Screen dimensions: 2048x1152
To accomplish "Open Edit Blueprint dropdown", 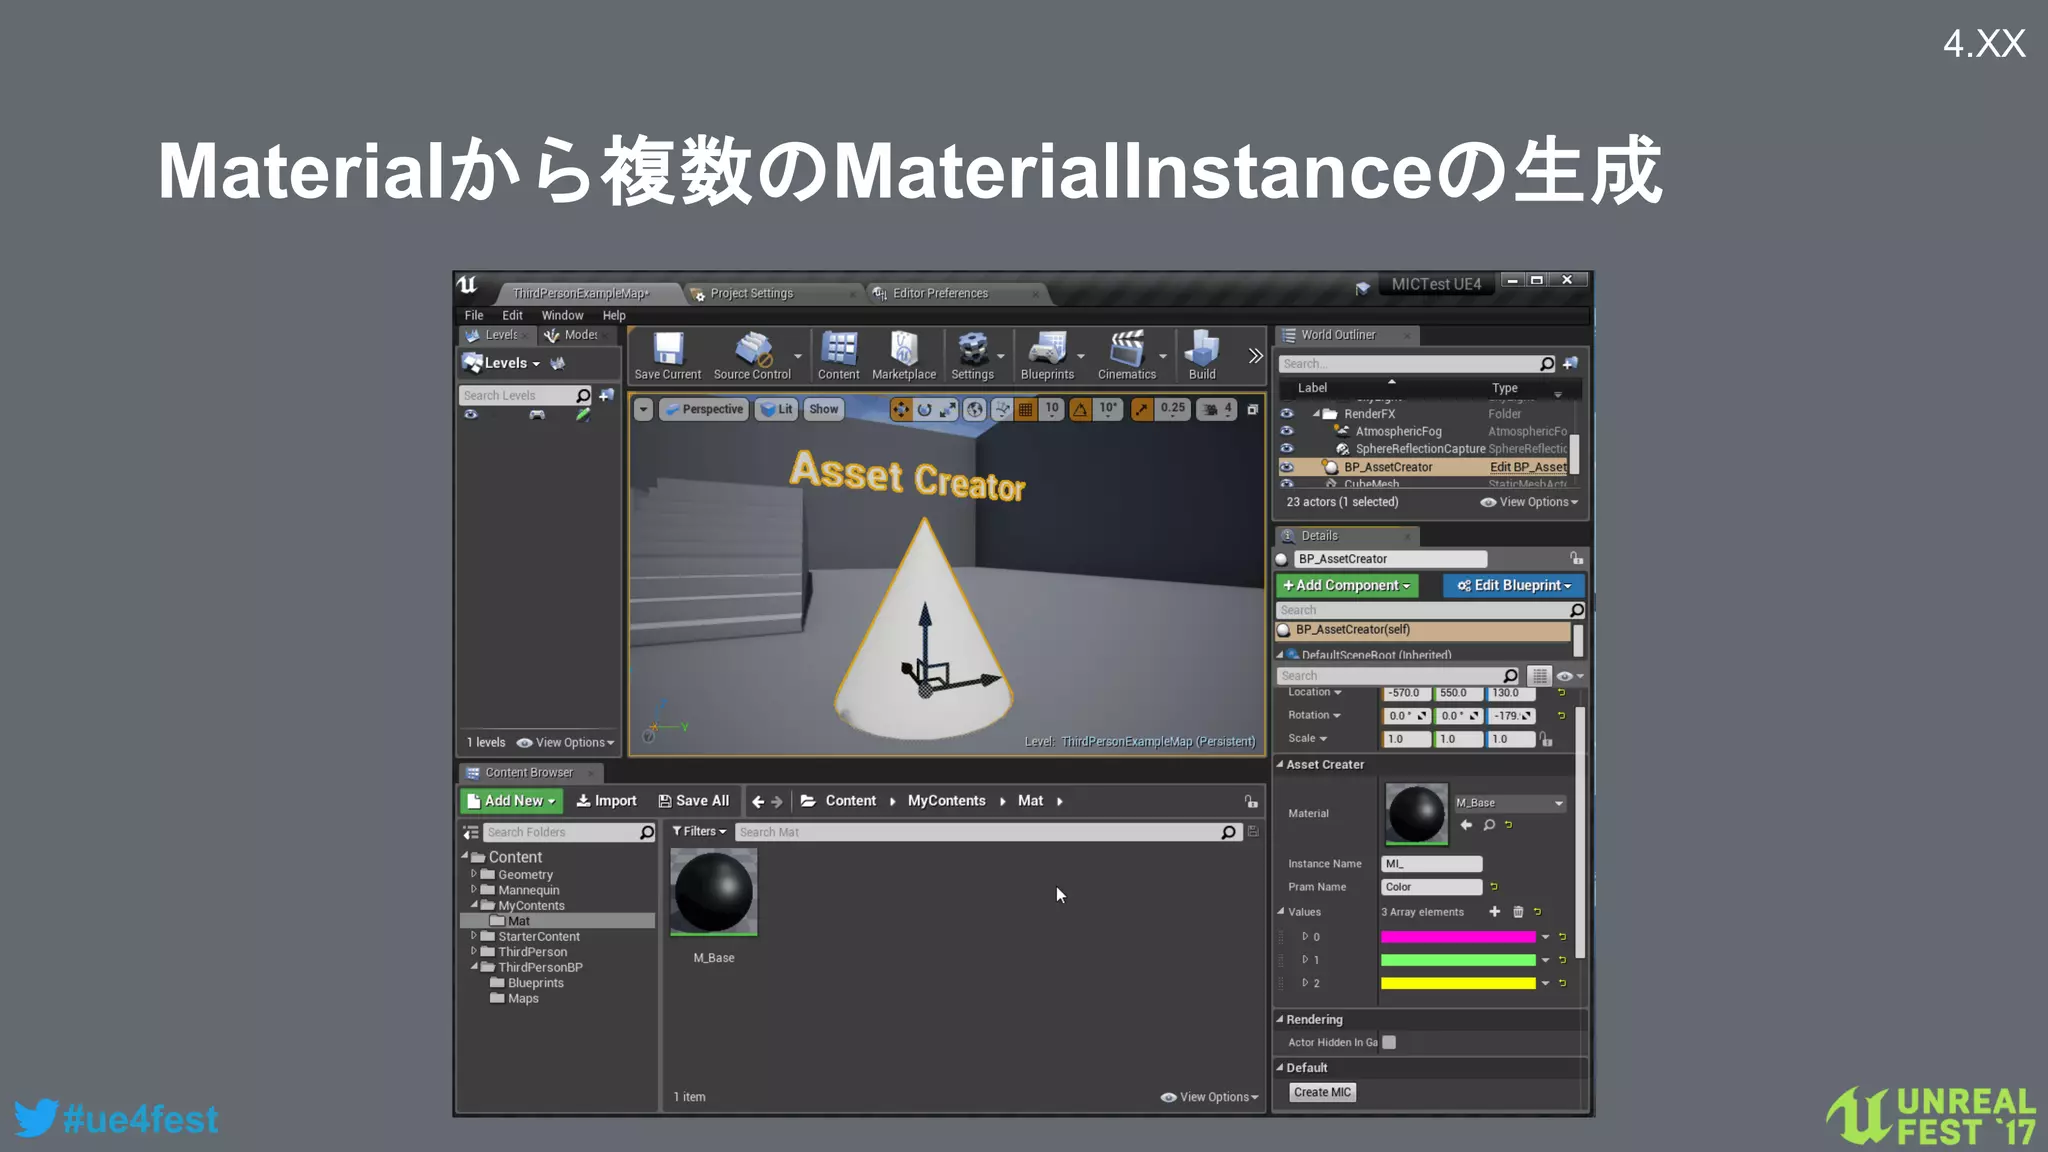I will pos(1514,585).
